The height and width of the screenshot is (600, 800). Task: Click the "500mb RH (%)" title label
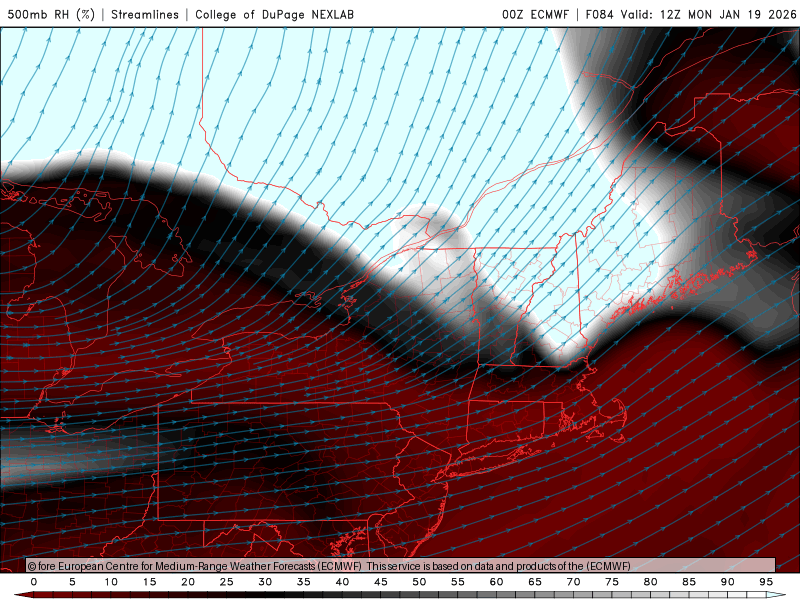click(x=51, y=14)
